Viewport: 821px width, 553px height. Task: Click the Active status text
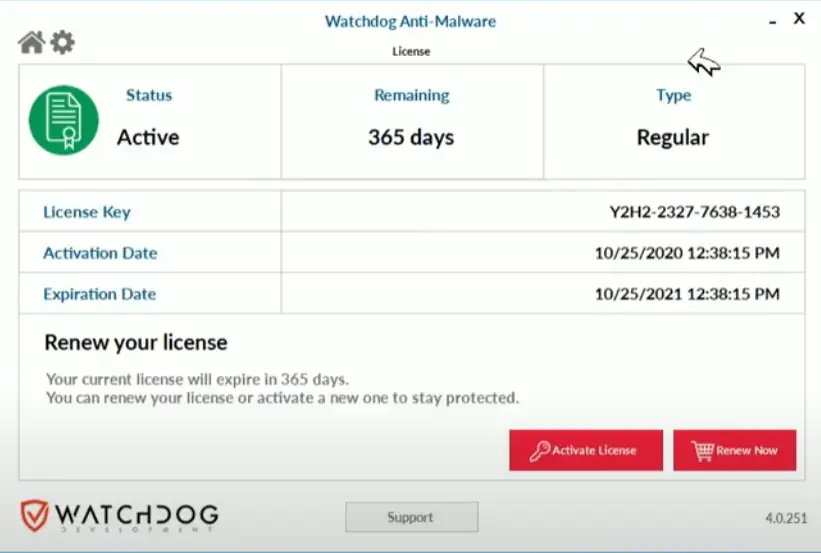click(x=148, y=137)
